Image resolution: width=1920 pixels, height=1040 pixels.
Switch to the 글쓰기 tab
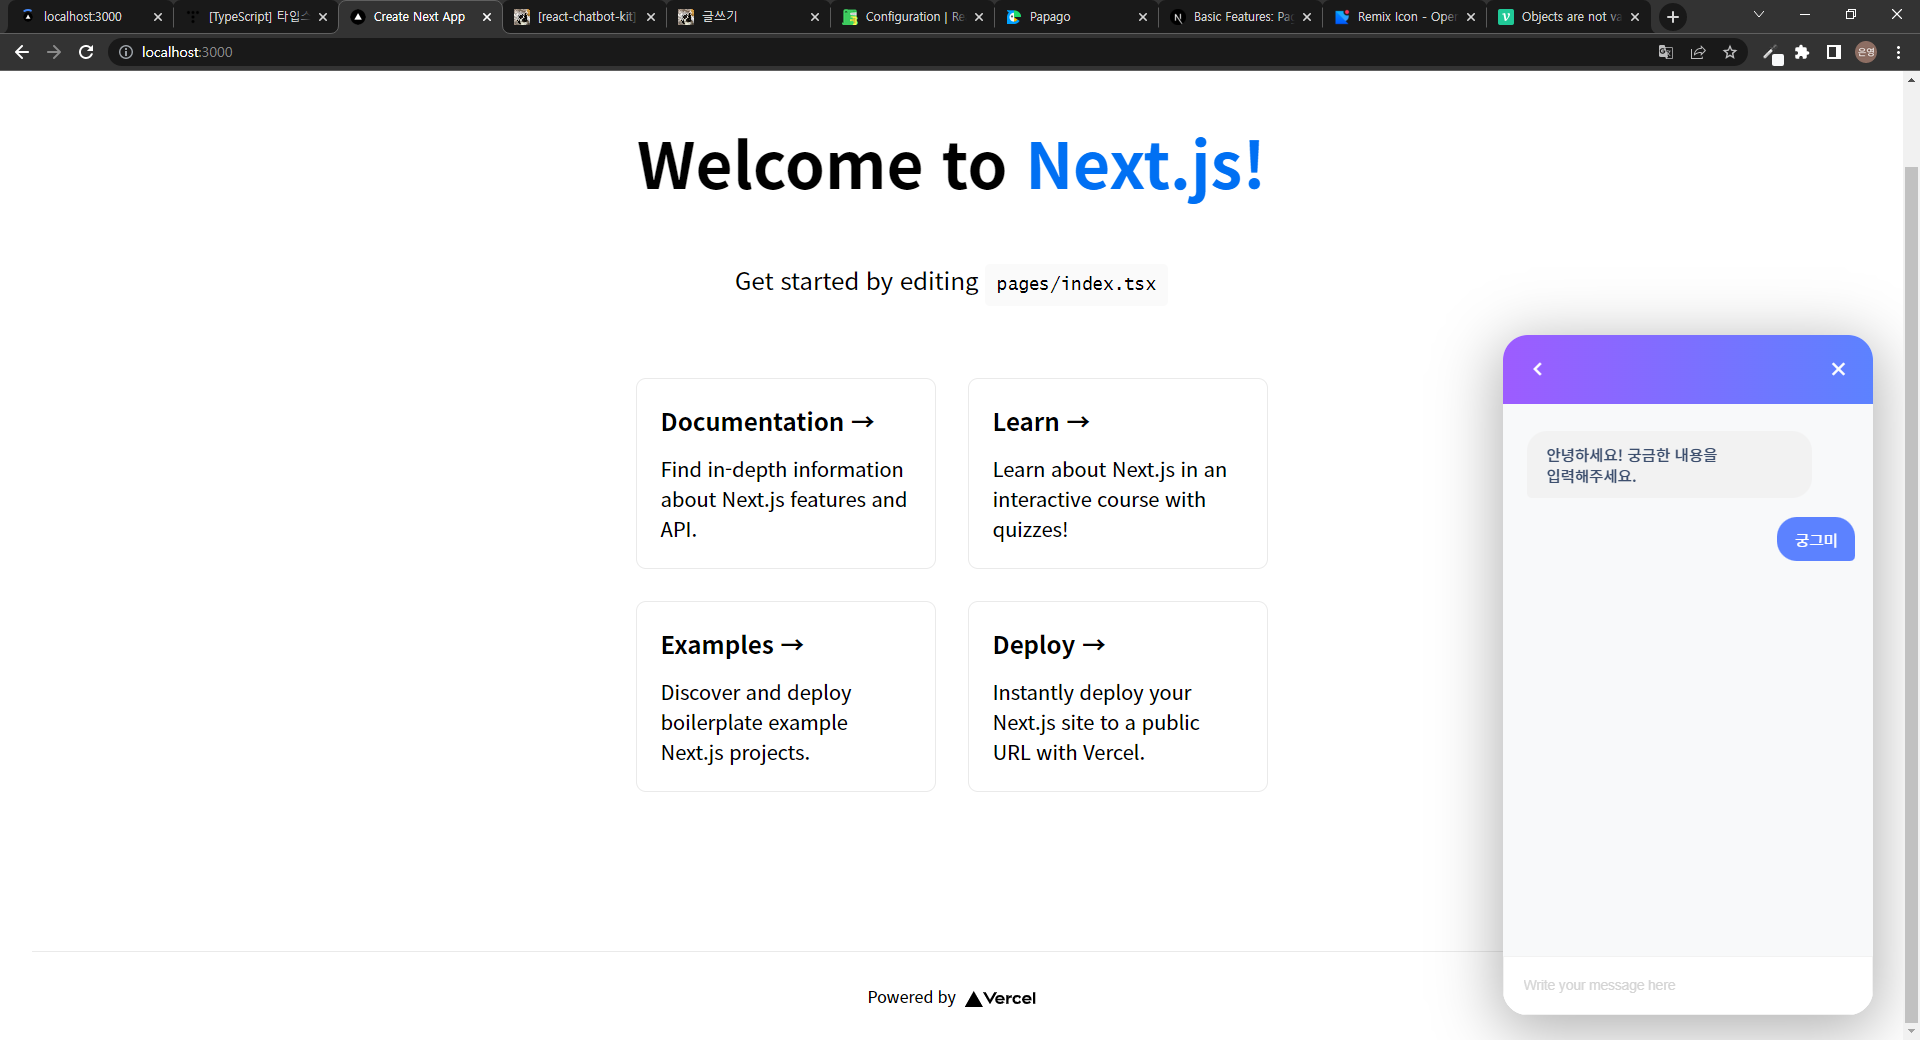tap(748, 17)
